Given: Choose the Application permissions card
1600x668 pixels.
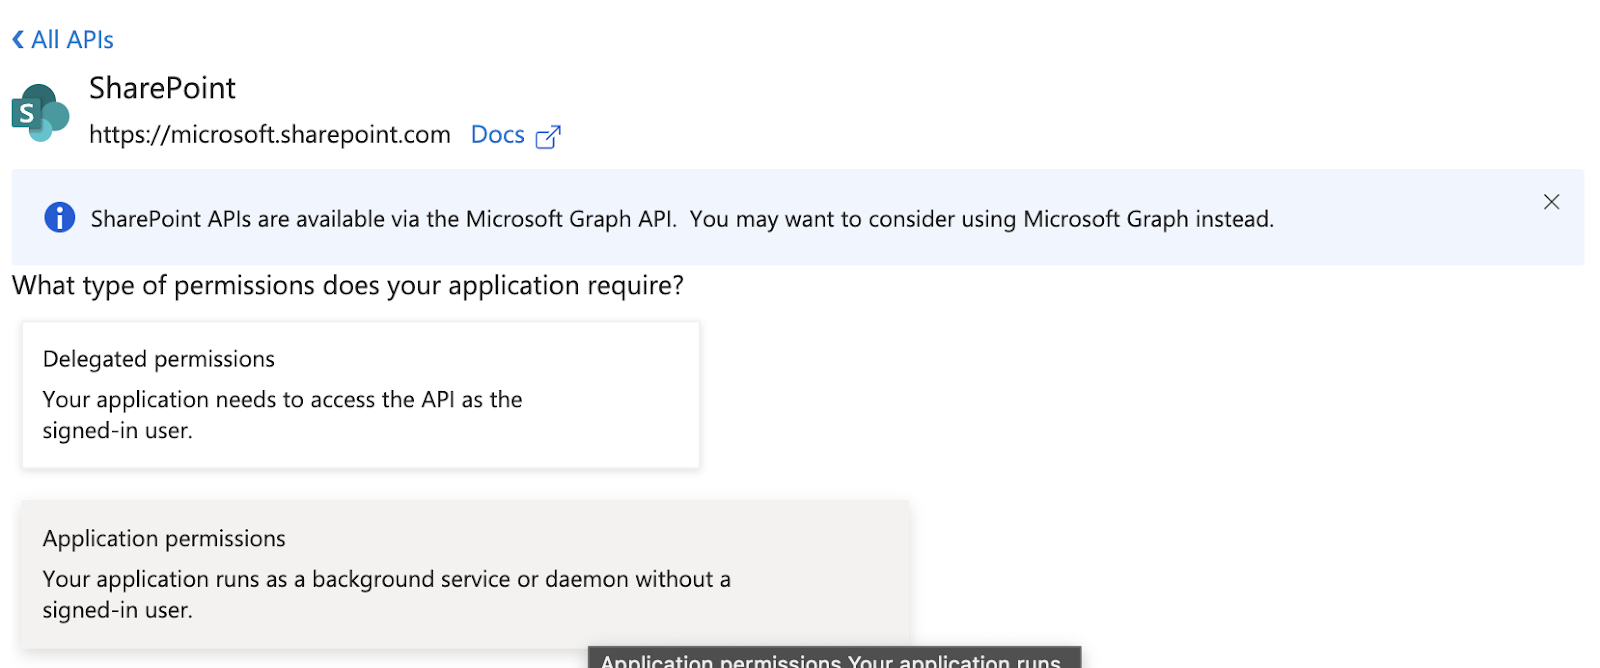Looking at the screenshot, I should [465, 574].
